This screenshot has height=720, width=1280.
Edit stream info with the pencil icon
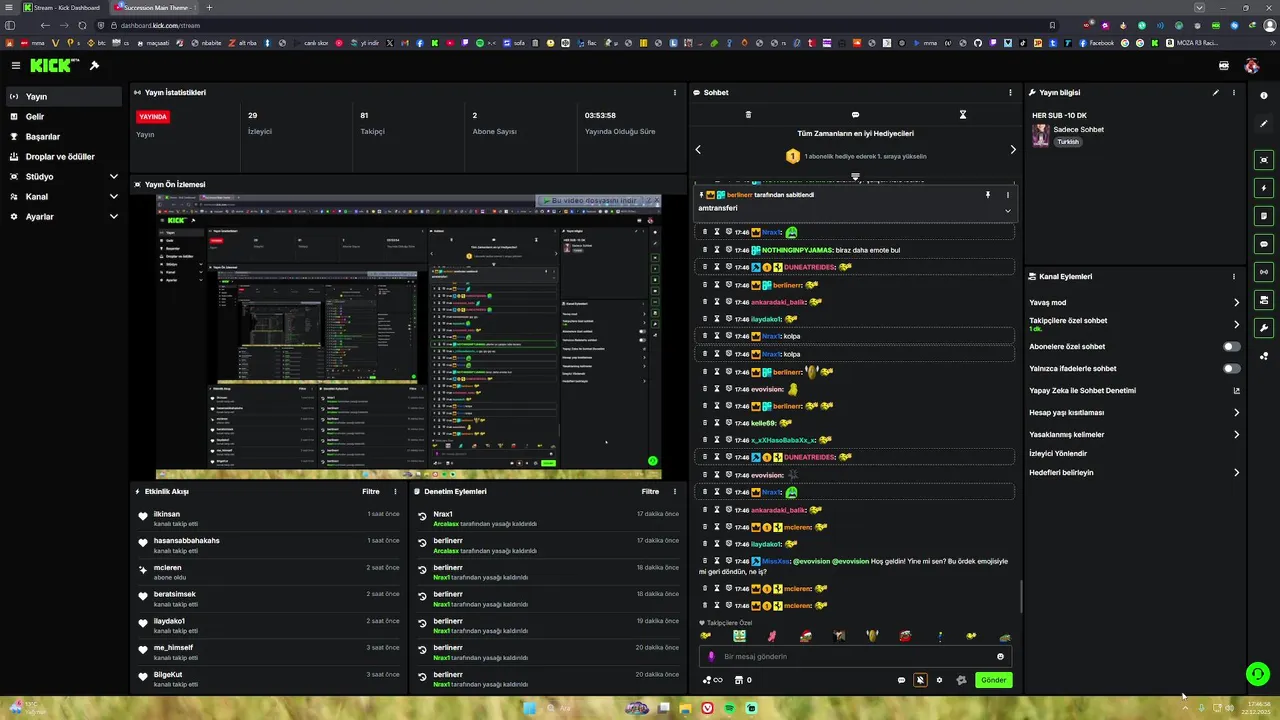(1216, 93)
